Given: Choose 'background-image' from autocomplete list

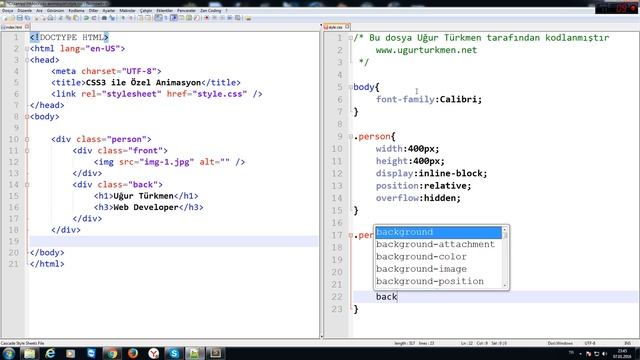Looking at the screenshot, I should [438, 269].
